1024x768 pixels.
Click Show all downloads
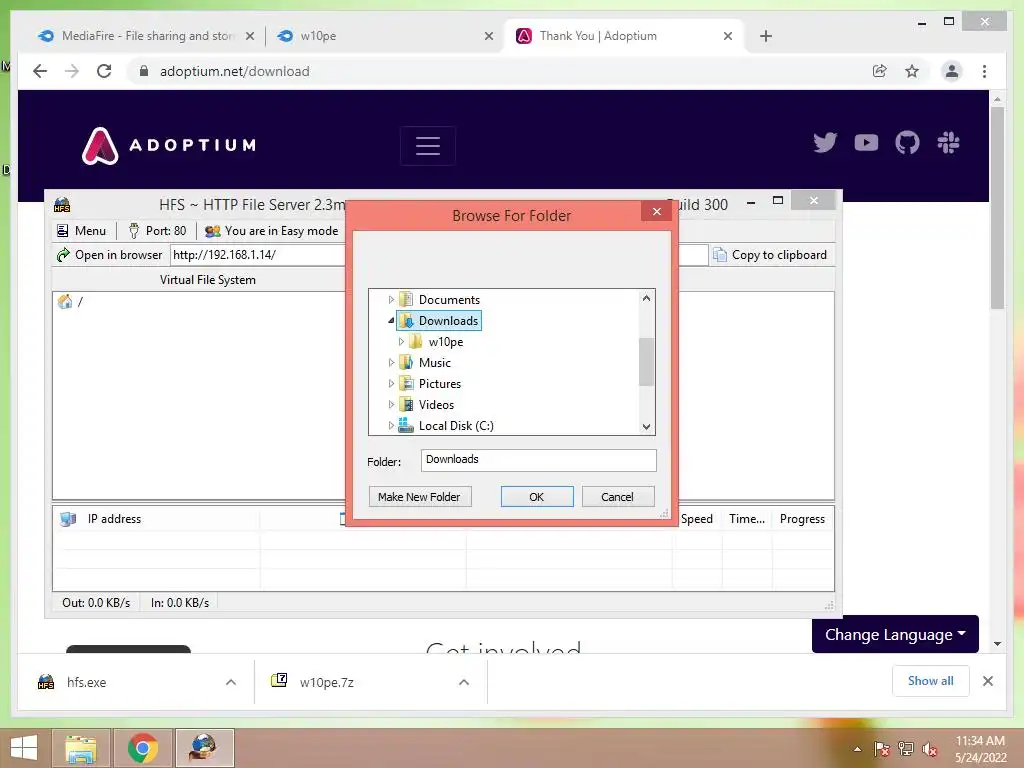point(931,681)
